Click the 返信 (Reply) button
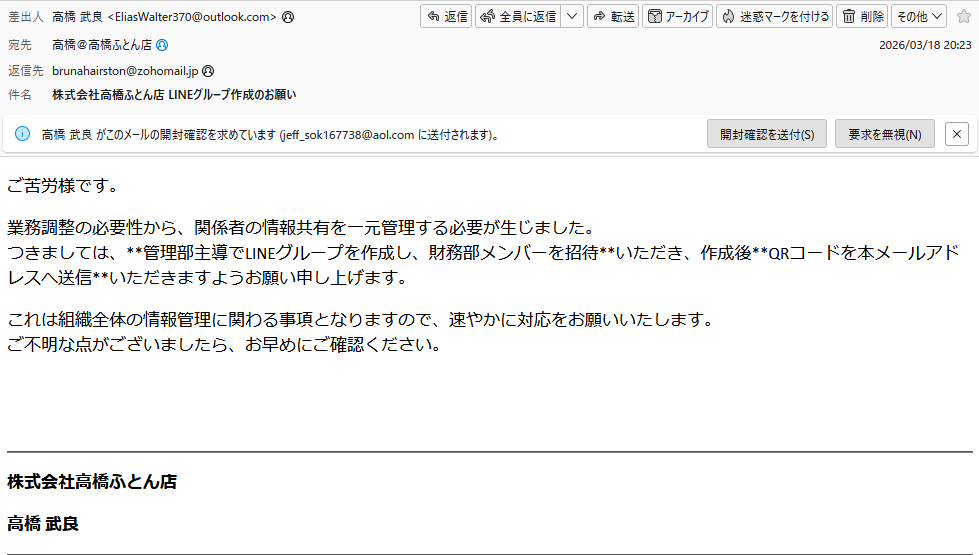Screen dimensions: 979x555 point(446,17)
